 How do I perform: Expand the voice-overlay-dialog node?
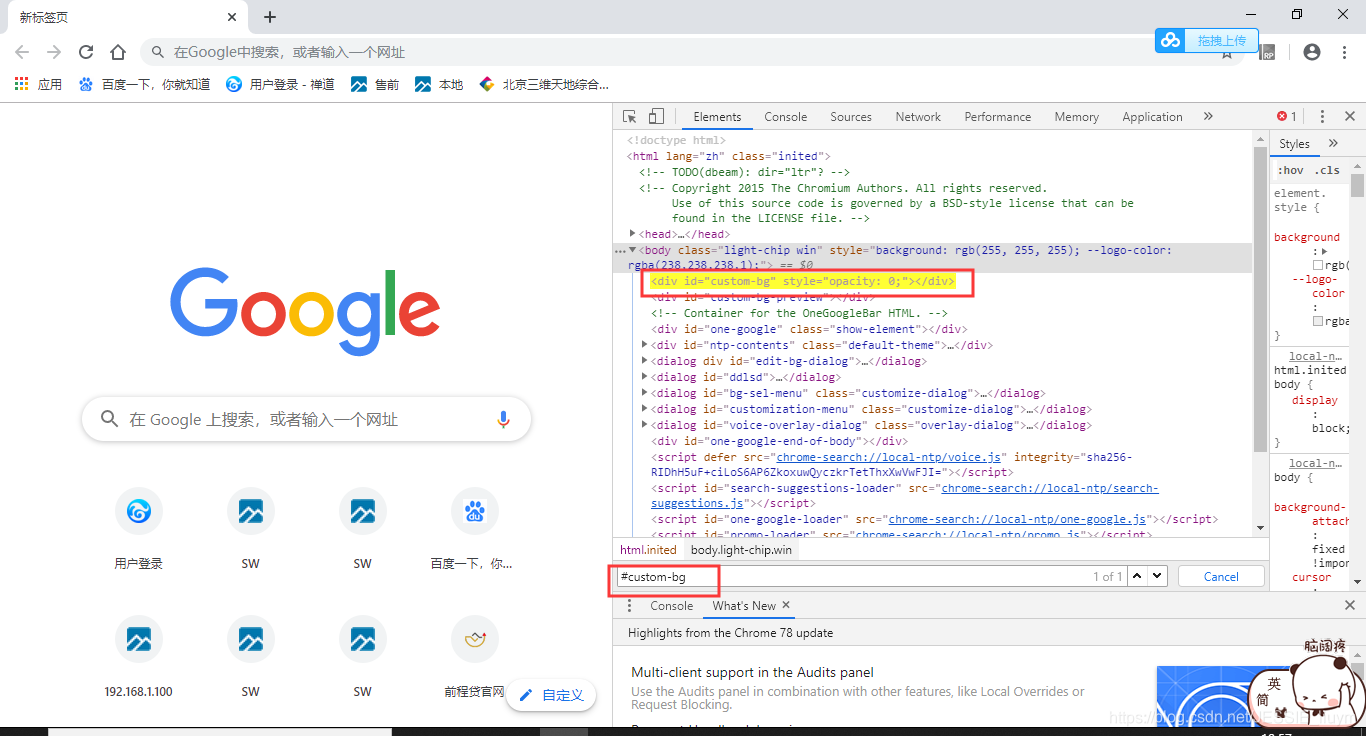point(645,425)
